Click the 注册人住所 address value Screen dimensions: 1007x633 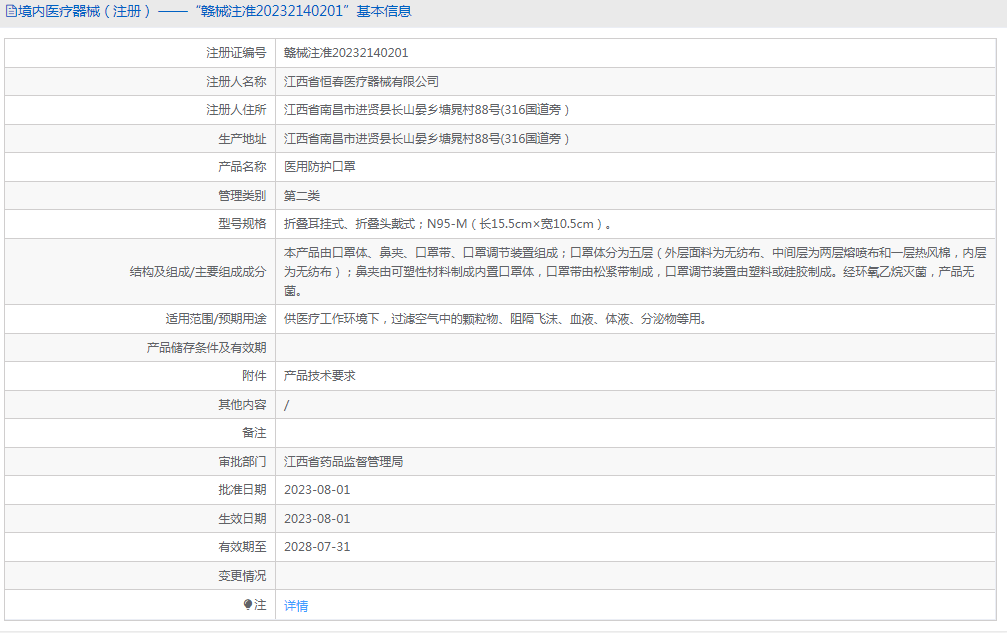427,110
